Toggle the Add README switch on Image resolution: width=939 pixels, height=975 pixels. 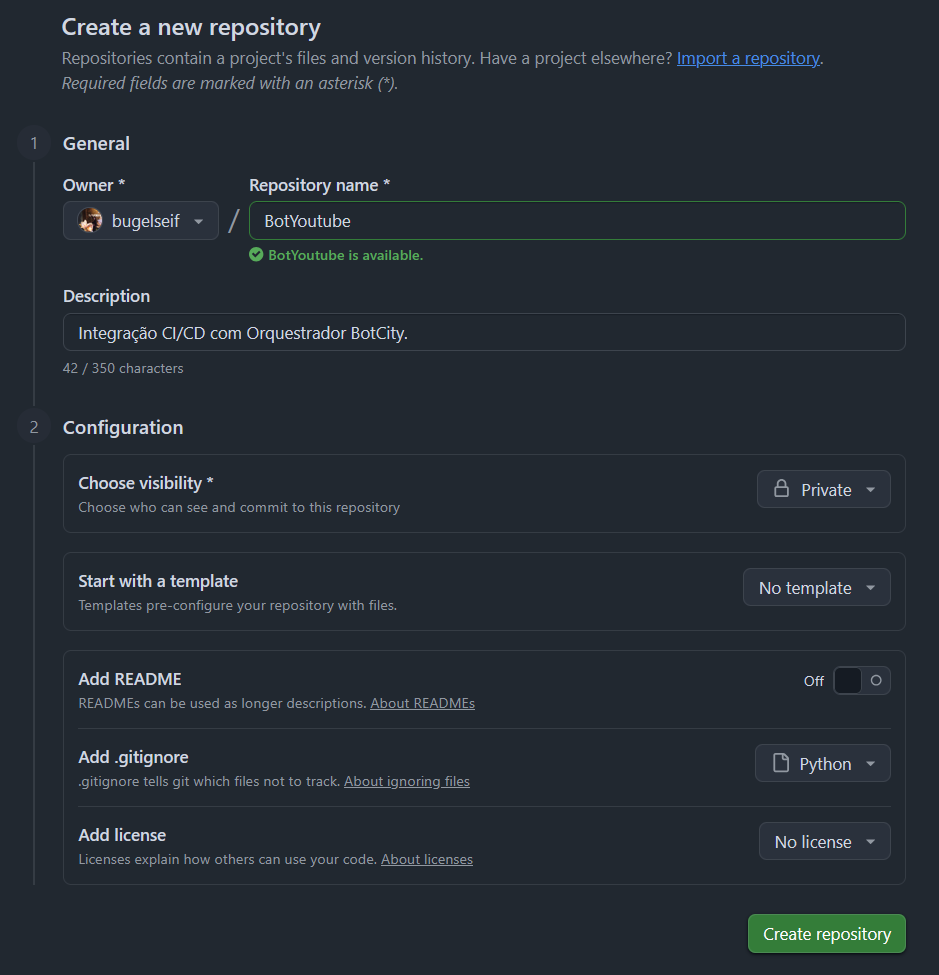[861, 681]
